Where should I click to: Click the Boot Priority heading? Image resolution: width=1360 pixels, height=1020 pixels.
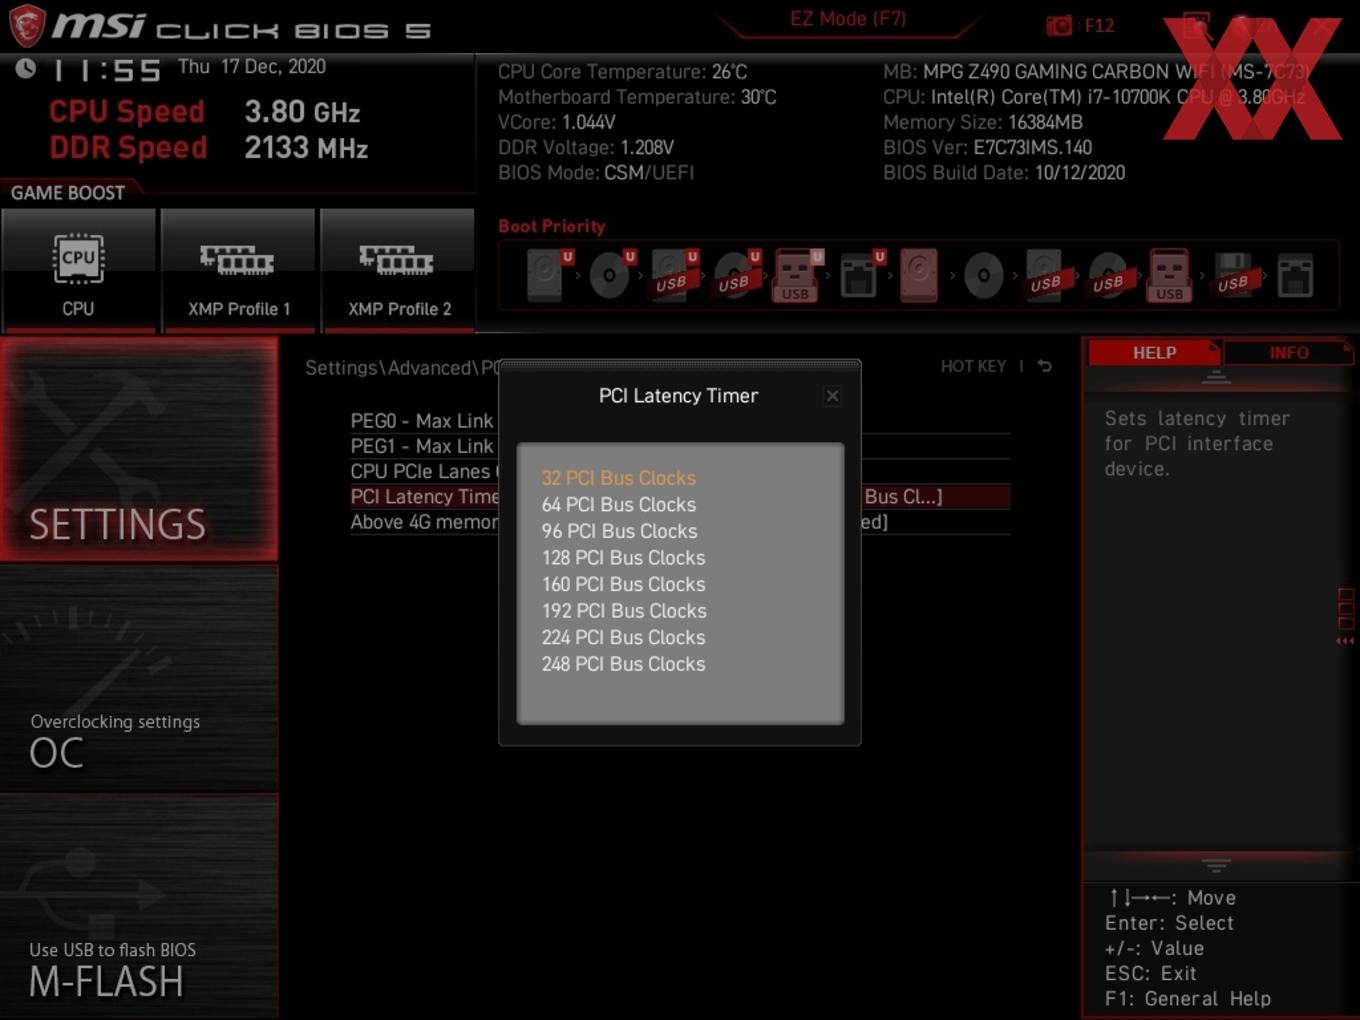pyautogui.click(x=552, y=226)
